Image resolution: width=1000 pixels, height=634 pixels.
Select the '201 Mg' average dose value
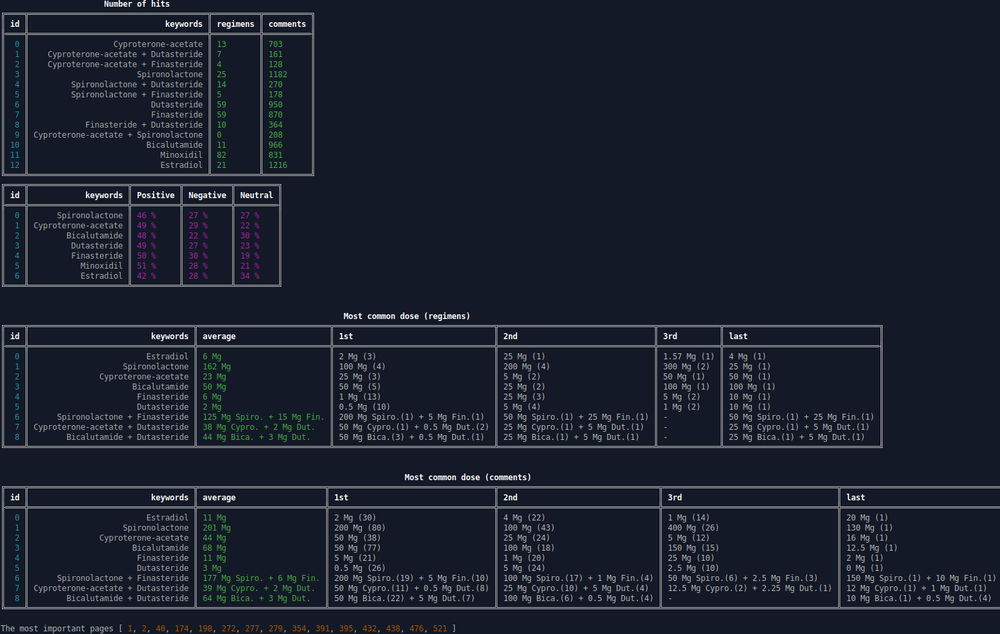tap(217, 528)
